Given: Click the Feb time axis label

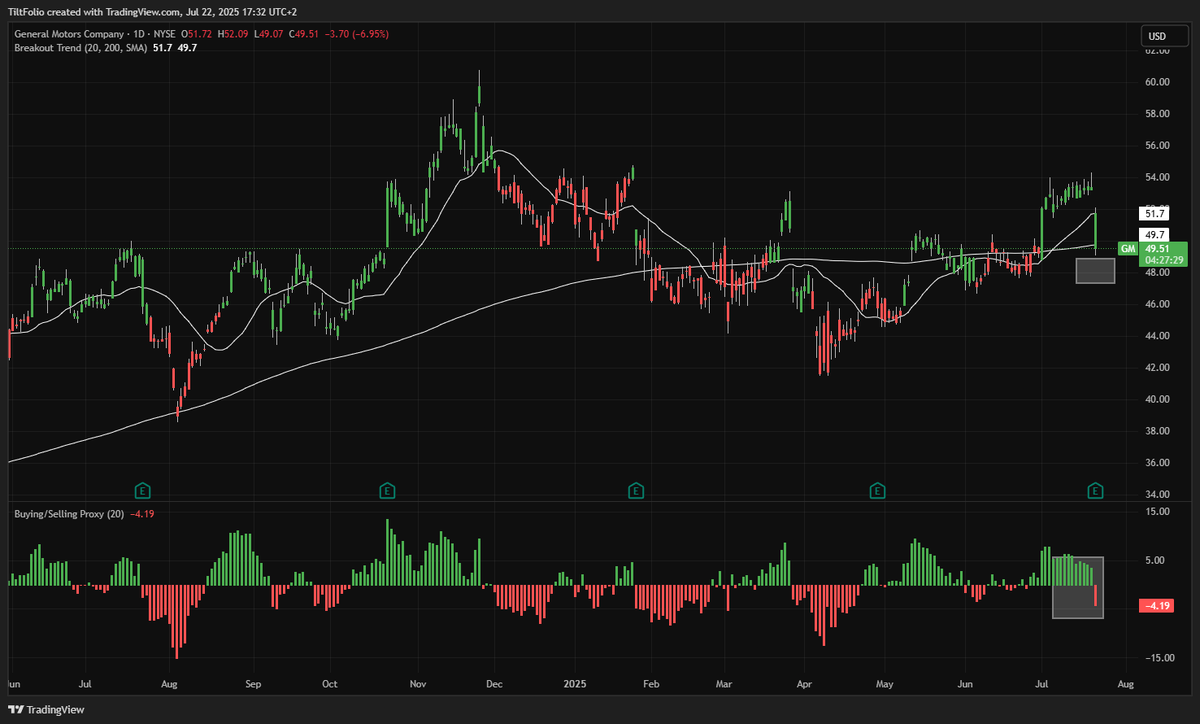Looking at the screenshot, I should pyautogui.click(x=650, y=686).
